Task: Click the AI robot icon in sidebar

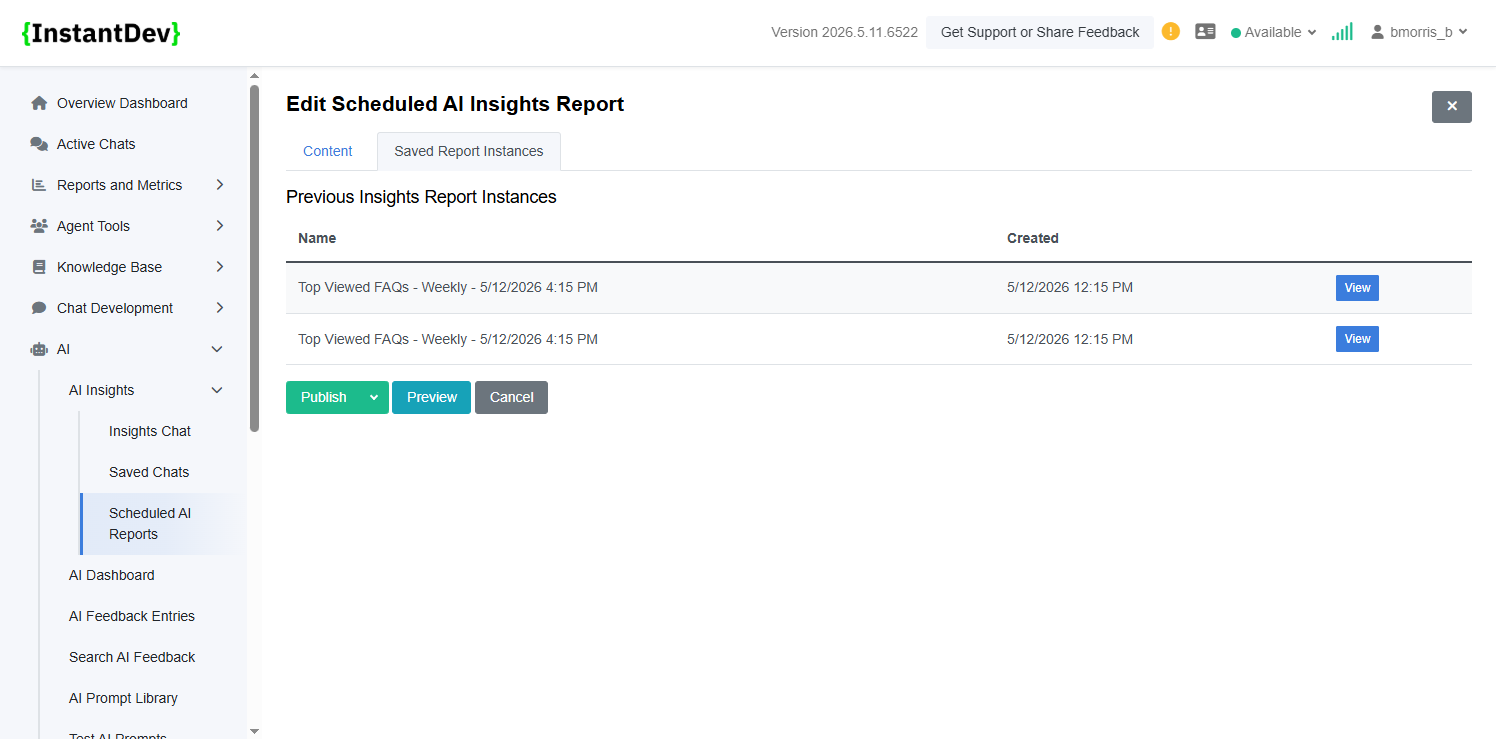Action: tap(39, 349)
